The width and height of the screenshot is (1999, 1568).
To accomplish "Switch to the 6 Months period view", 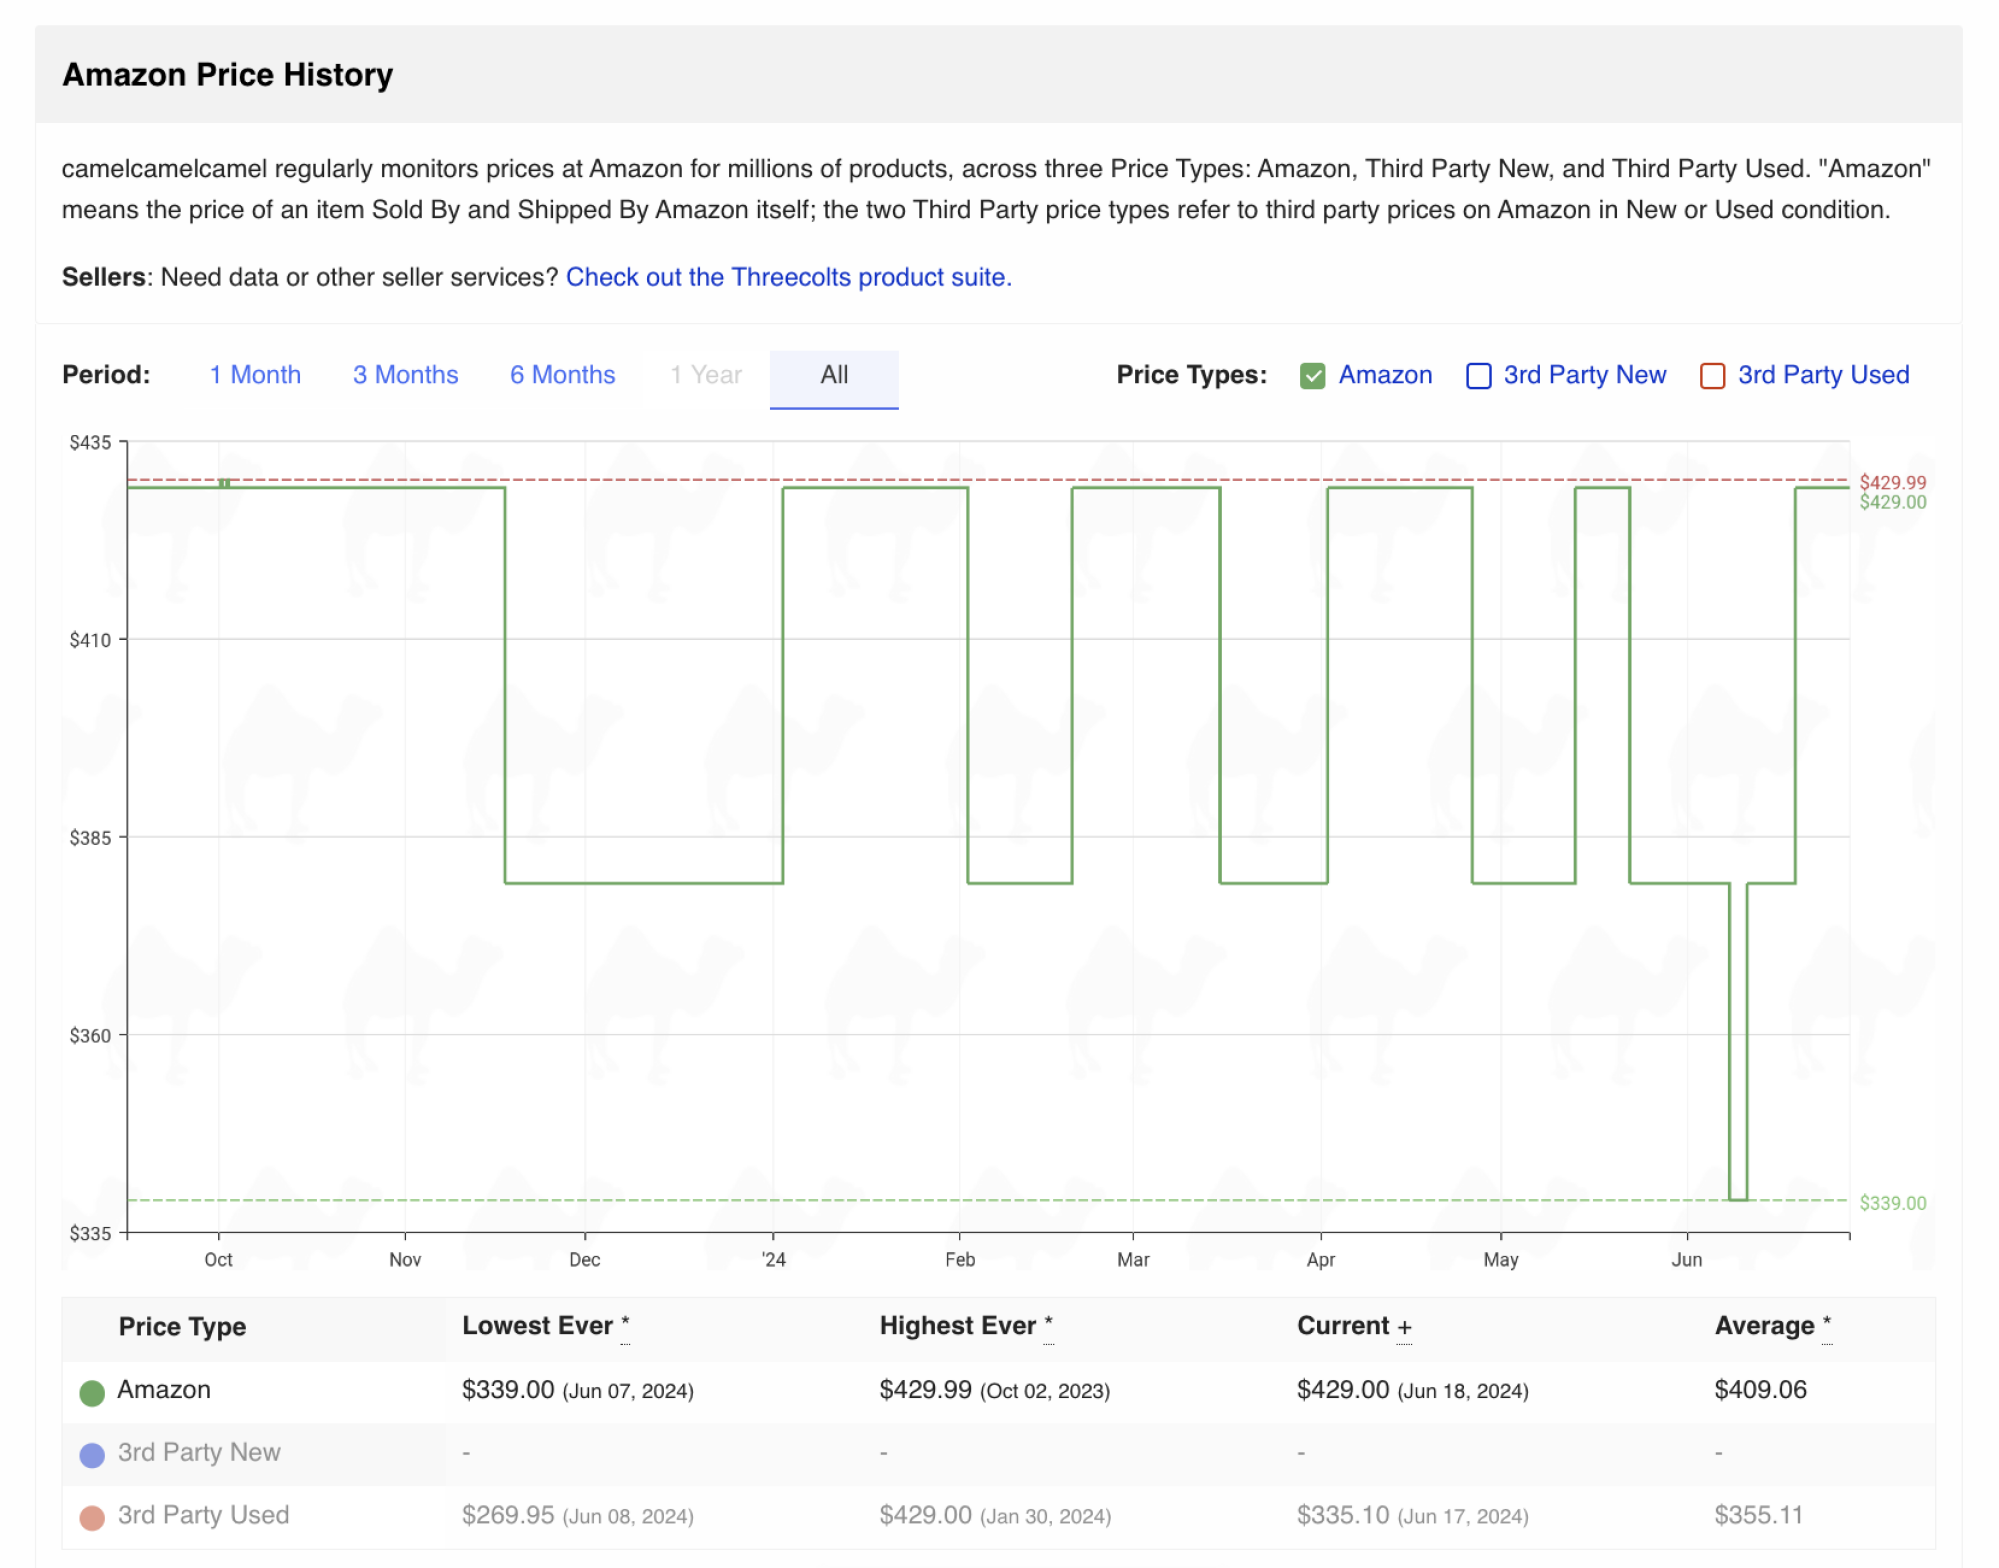I will pyautogui.click(x=563, y=375).
